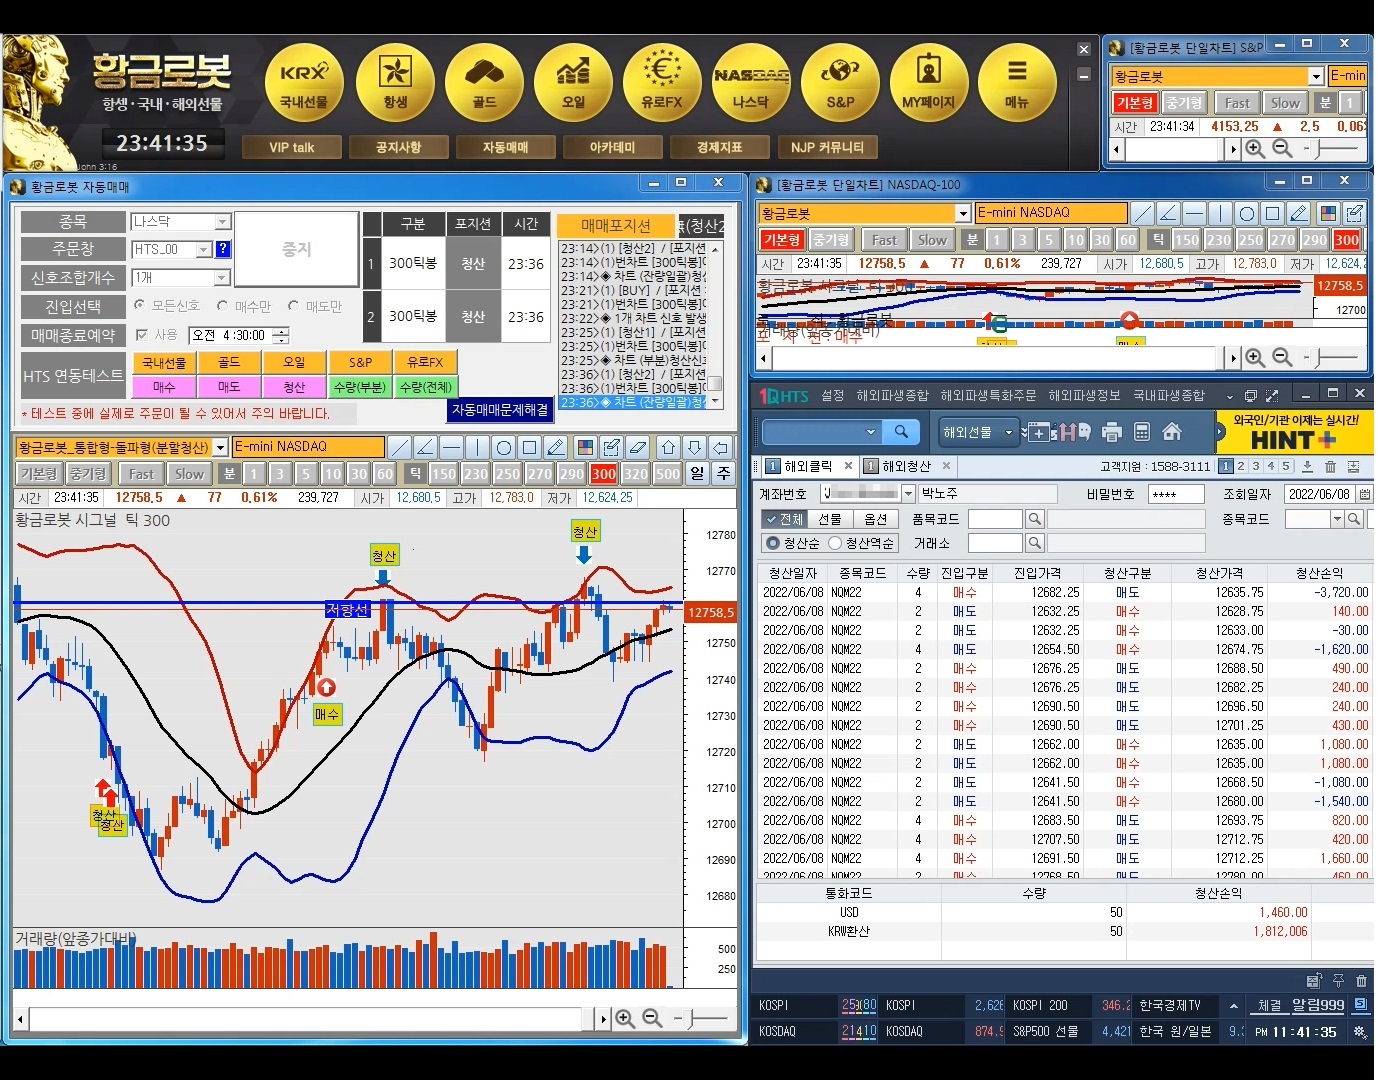Expand 종목코드 dropdown in HTS

(1337, 519)
